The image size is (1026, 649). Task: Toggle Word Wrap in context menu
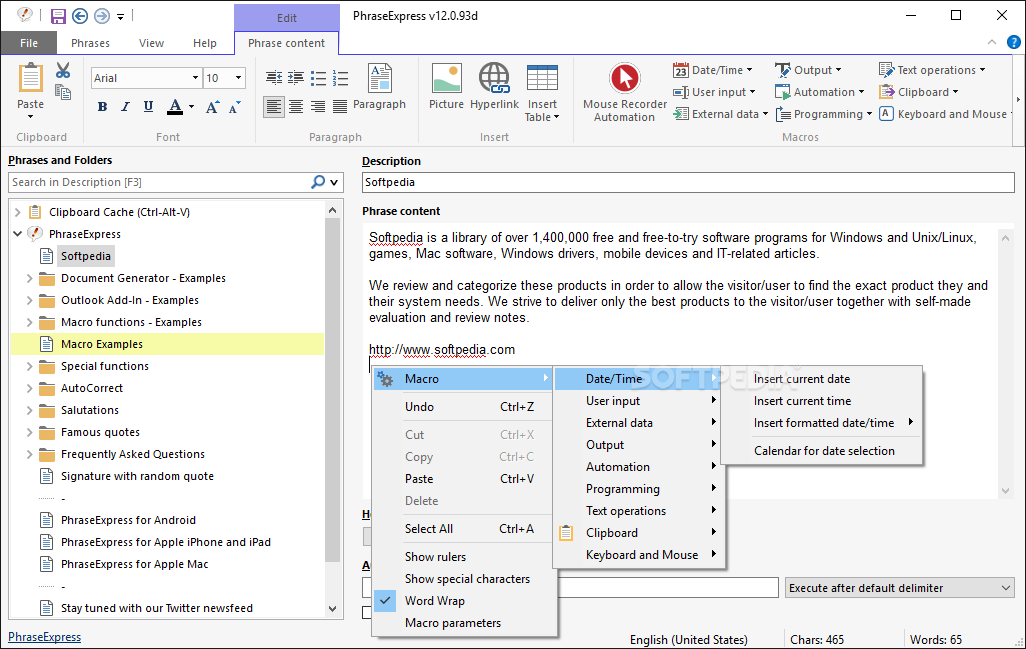click(465, 601)
